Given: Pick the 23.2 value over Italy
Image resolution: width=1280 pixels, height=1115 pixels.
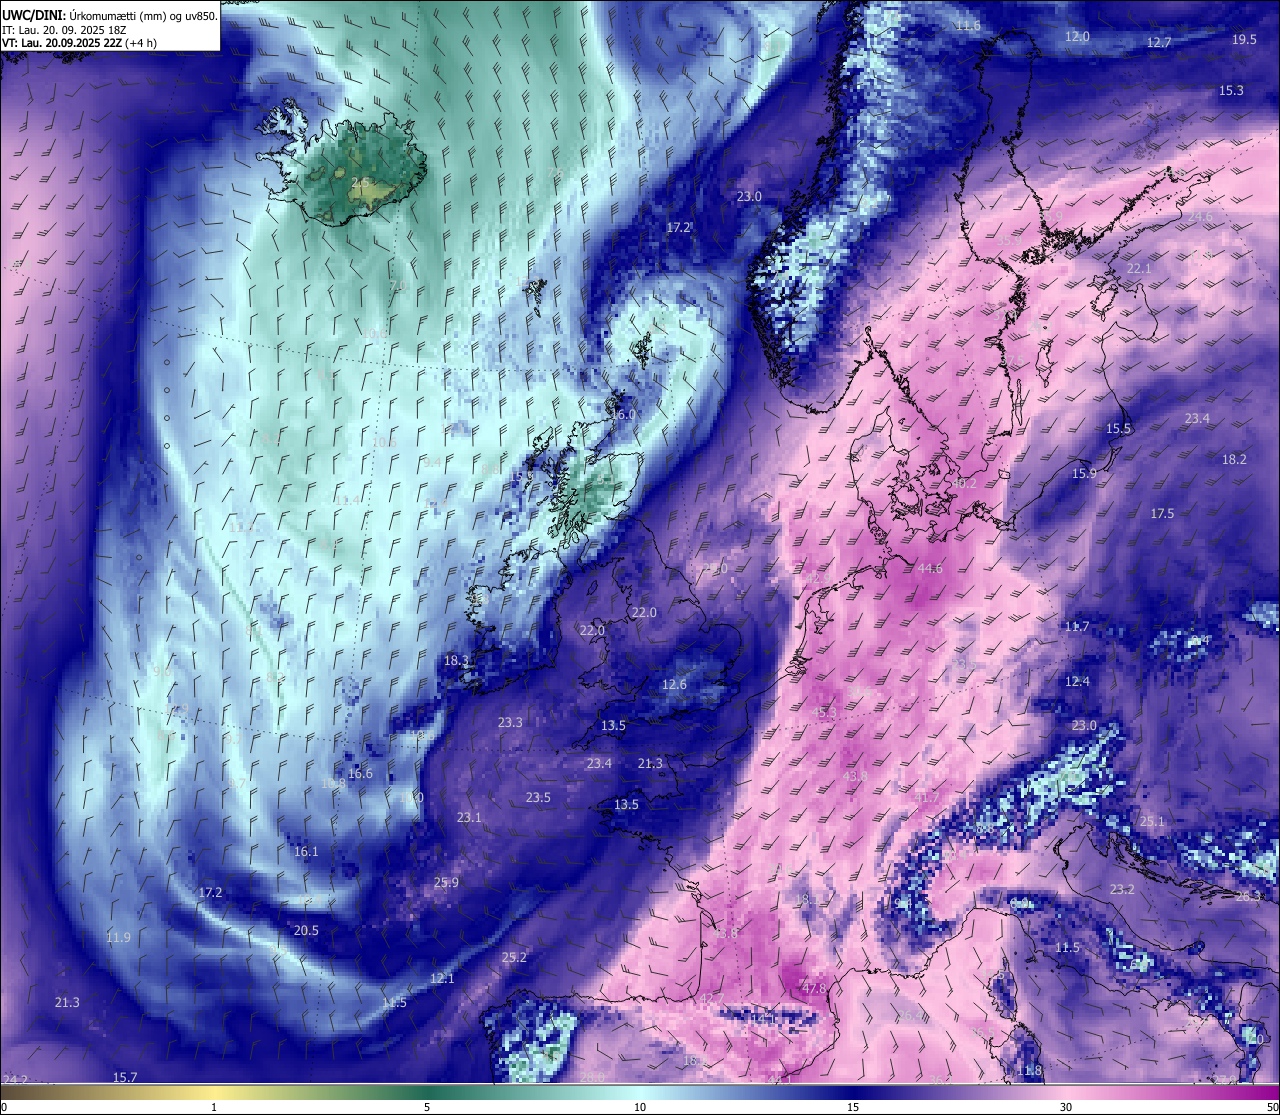Looking at the screenshot, I should coord(1122,890).
